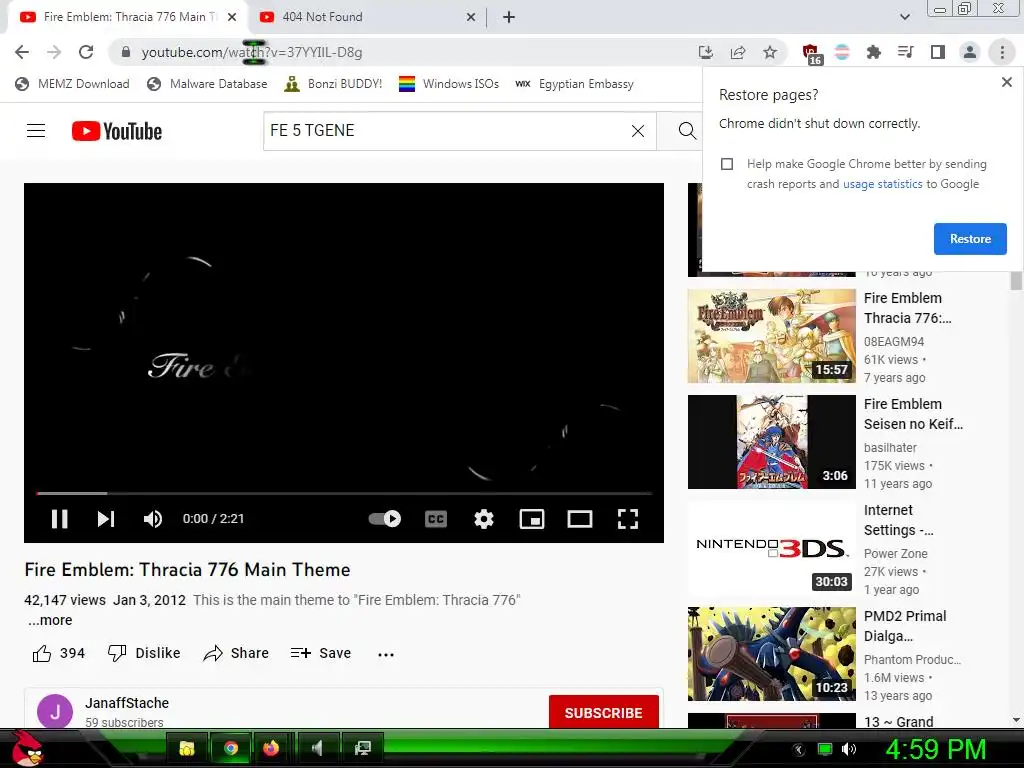Open Malware Database bookmark
1024x768 pixels.
pos(207,84)
